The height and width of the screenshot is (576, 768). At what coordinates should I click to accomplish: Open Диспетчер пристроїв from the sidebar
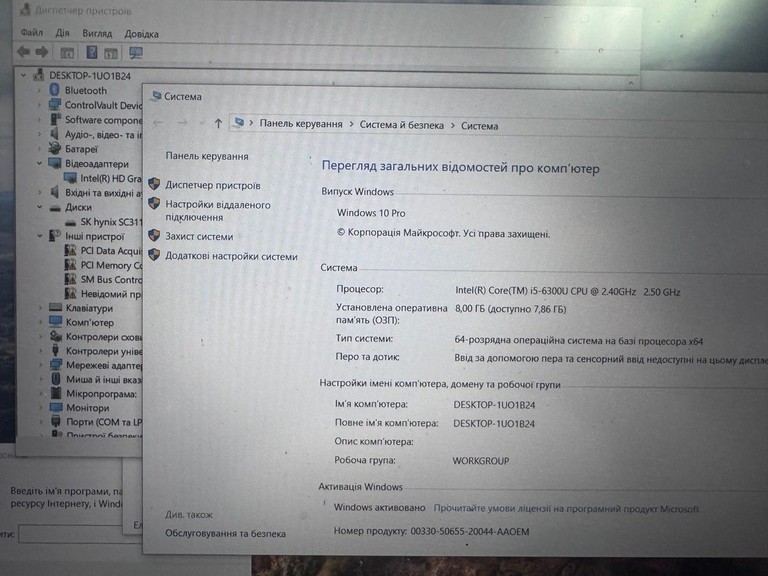(213, 186)
